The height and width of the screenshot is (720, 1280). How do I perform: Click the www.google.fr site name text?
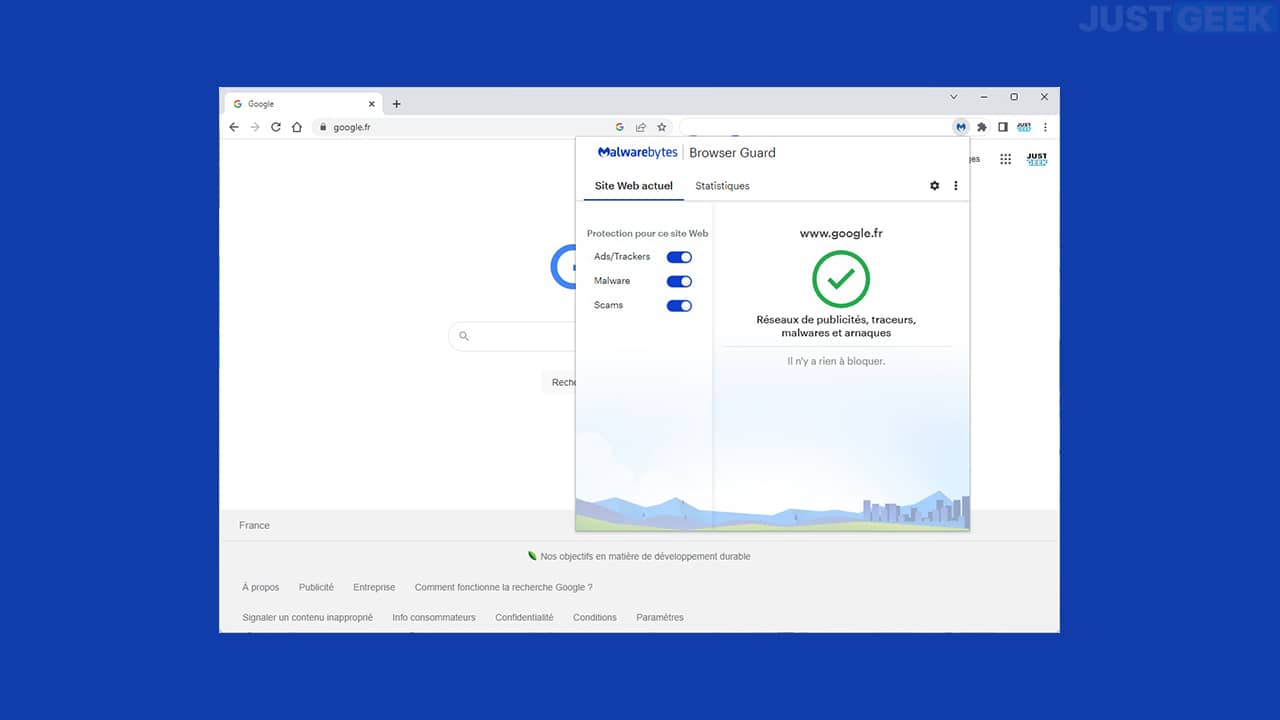pos(841,234)
